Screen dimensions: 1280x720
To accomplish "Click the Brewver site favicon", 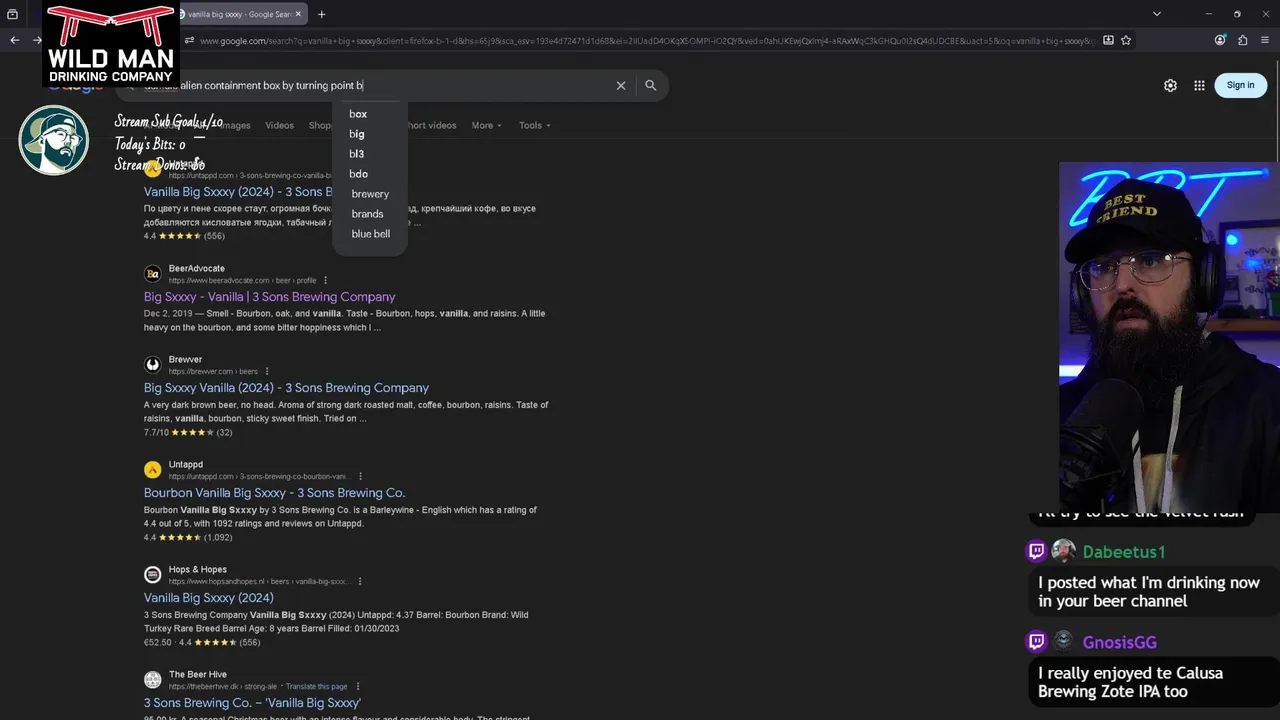I will (x=152, y=365).
